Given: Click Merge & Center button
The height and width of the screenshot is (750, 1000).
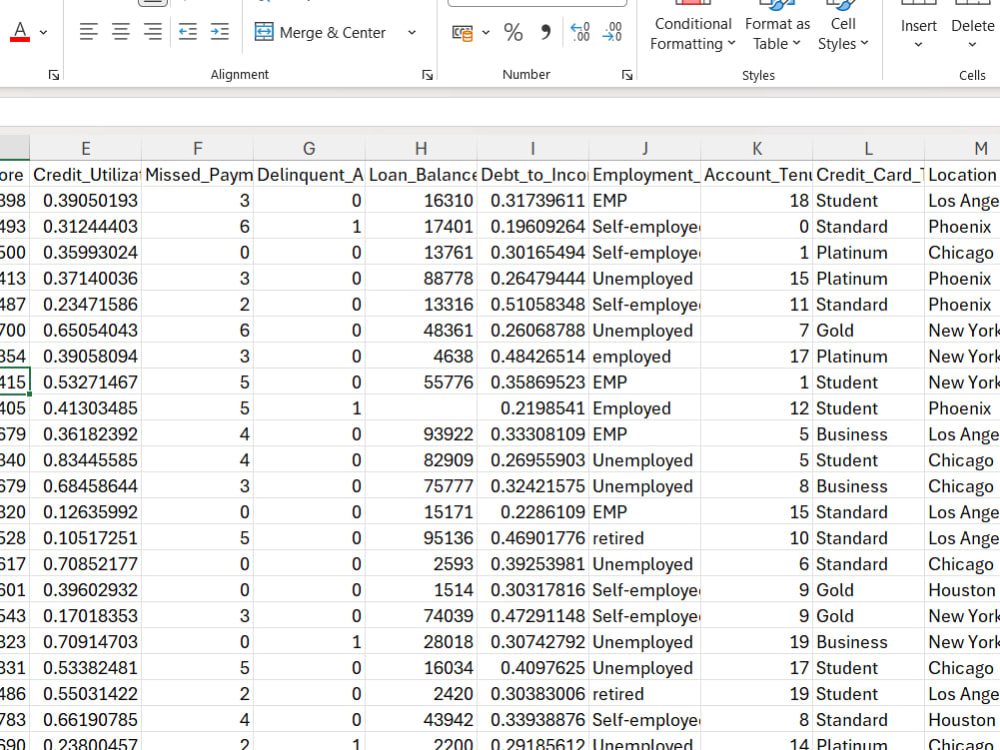Looking at the screenshot, I should pos(320,32).
